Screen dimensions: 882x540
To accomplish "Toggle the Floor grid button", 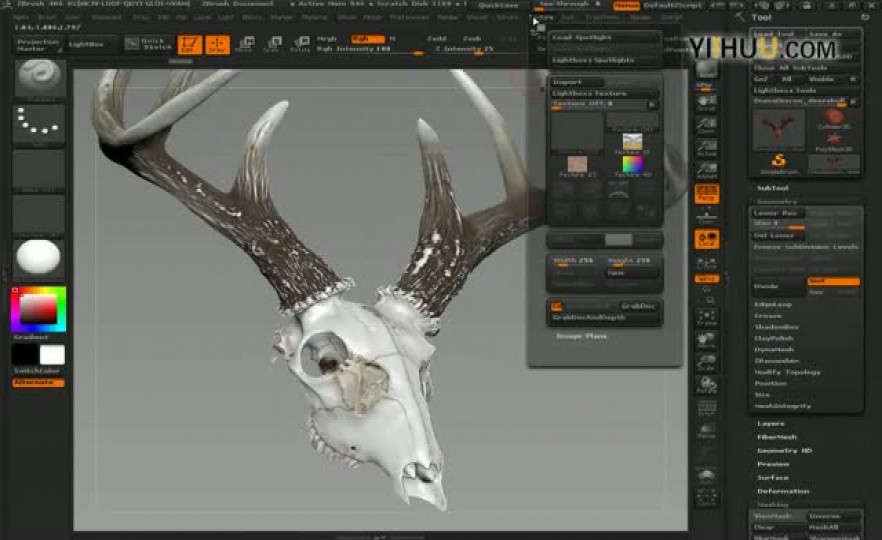I will pyautogui.click(x=706, y=216).
